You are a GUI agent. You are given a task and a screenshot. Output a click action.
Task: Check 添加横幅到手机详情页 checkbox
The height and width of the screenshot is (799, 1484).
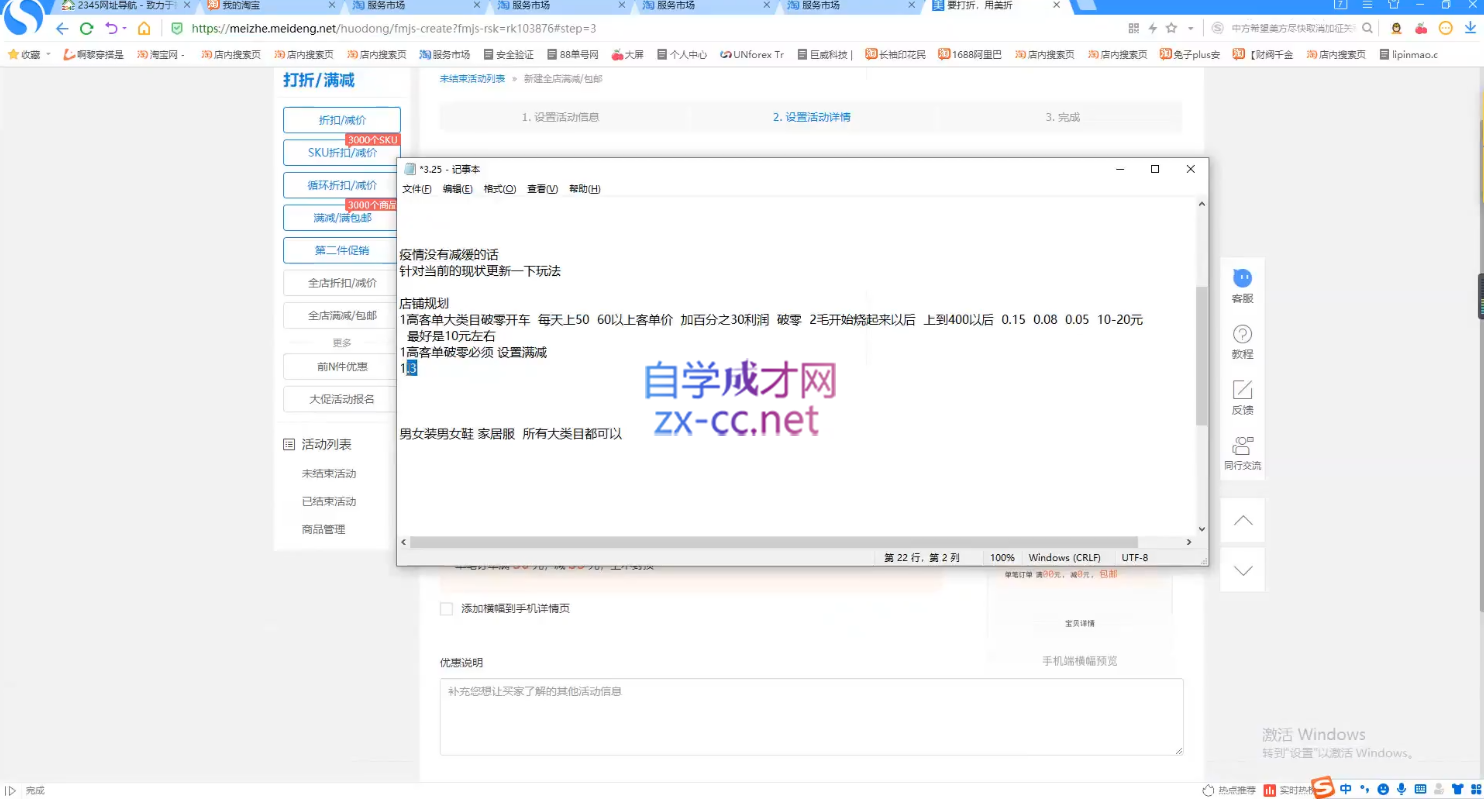446,608
